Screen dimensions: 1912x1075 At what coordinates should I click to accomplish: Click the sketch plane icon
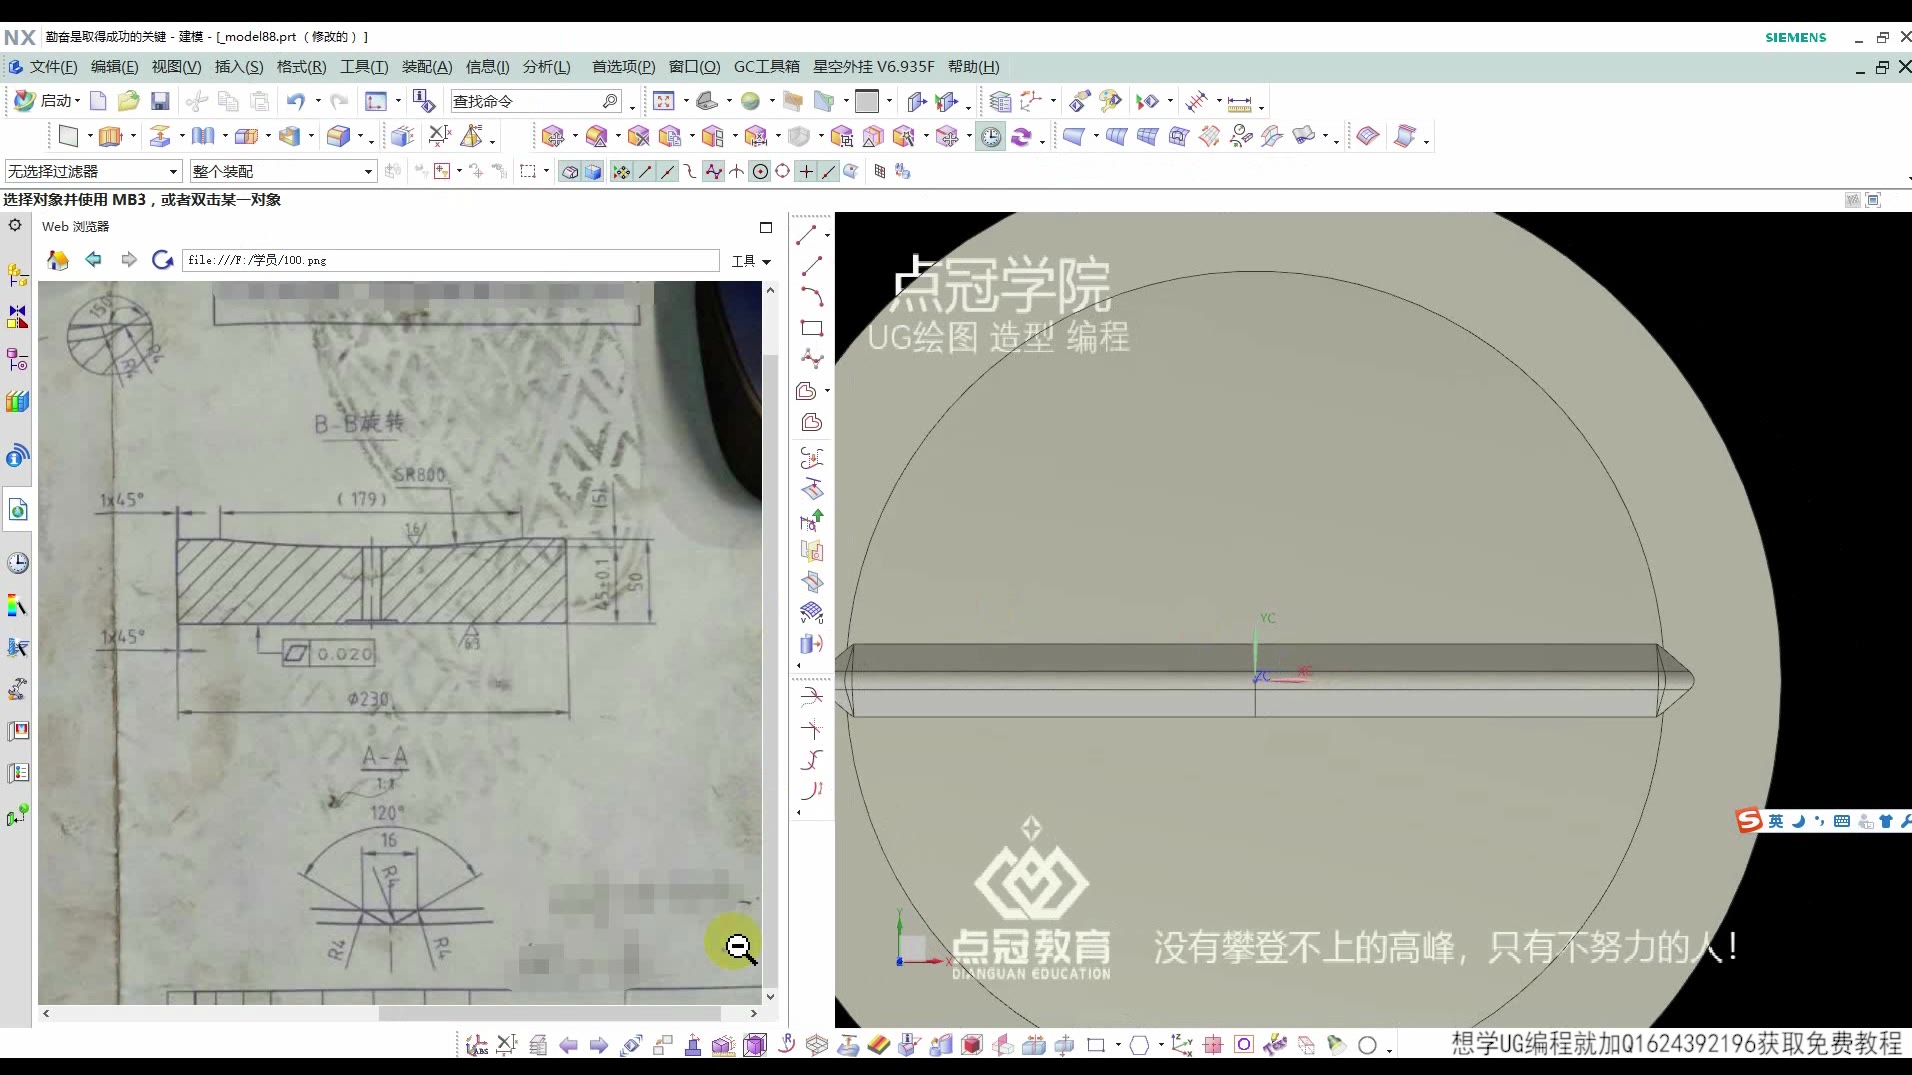(68, 136)
